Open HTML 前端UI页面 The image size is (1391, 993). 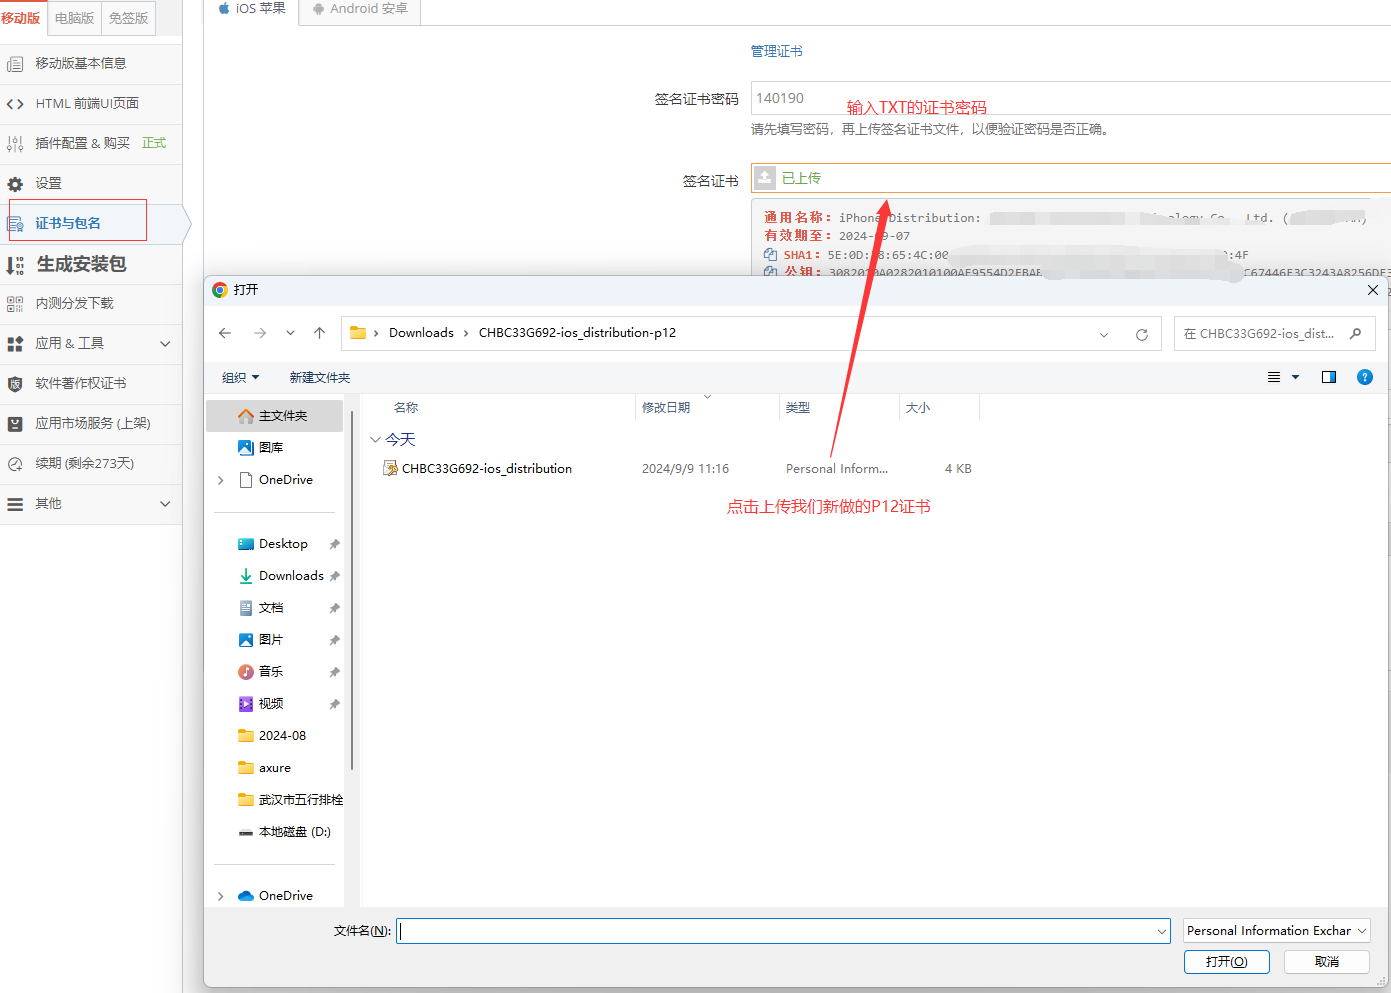click(x=91, y=103)
